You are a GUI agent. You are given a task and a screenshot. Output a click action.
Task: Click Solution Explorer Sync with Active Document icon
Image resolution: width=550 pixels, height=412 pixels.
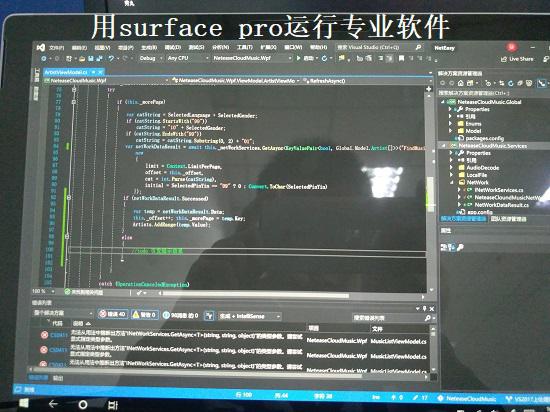(x=502, y=83)
